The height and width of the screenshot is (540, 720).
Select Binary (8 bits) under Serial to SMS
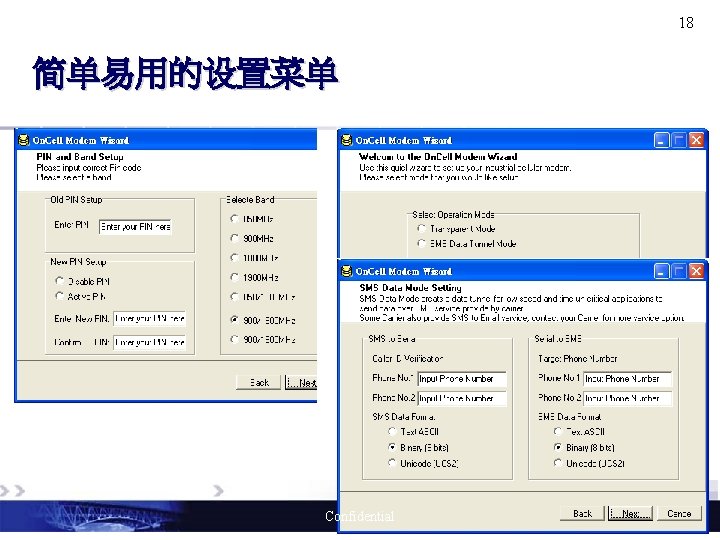pyautogui.click(x=557, y=447)
